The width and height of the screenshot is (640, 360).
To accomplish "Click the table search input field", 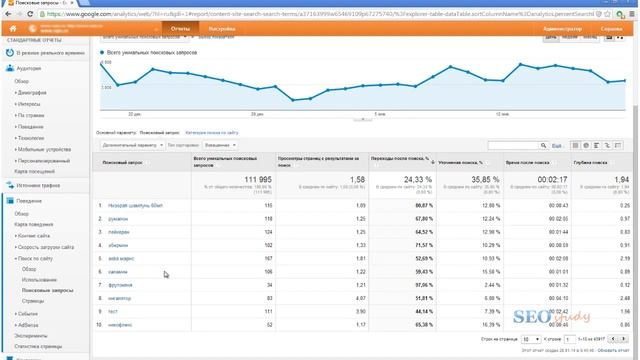I will 513,145.
